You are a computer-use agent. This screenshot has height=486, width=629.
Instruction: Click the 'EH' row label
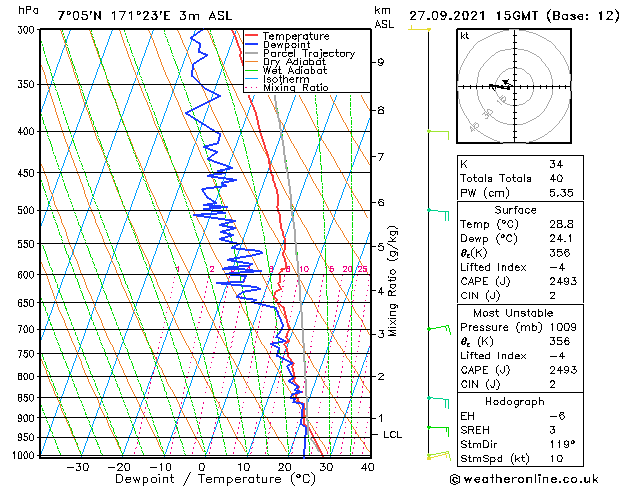467,416
